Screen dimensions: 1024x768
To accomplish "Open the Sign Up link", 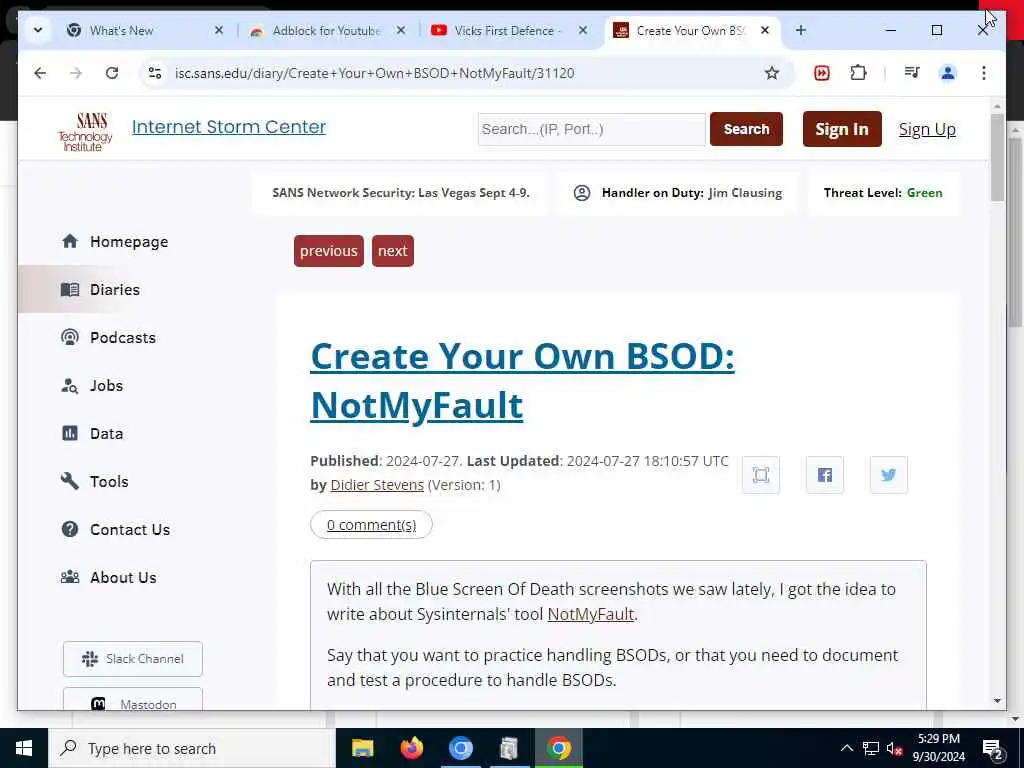I will click(x=927, y=129).
